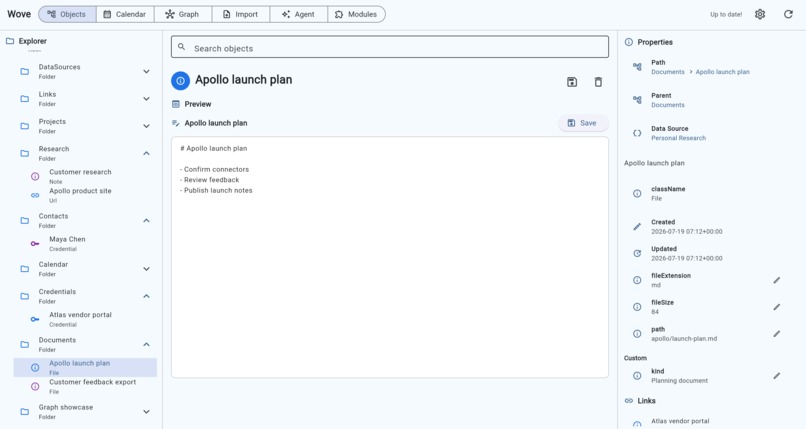Switch to the Calendar tab
The height and width of the screenshot is (429, 806).
click(125, 14)
